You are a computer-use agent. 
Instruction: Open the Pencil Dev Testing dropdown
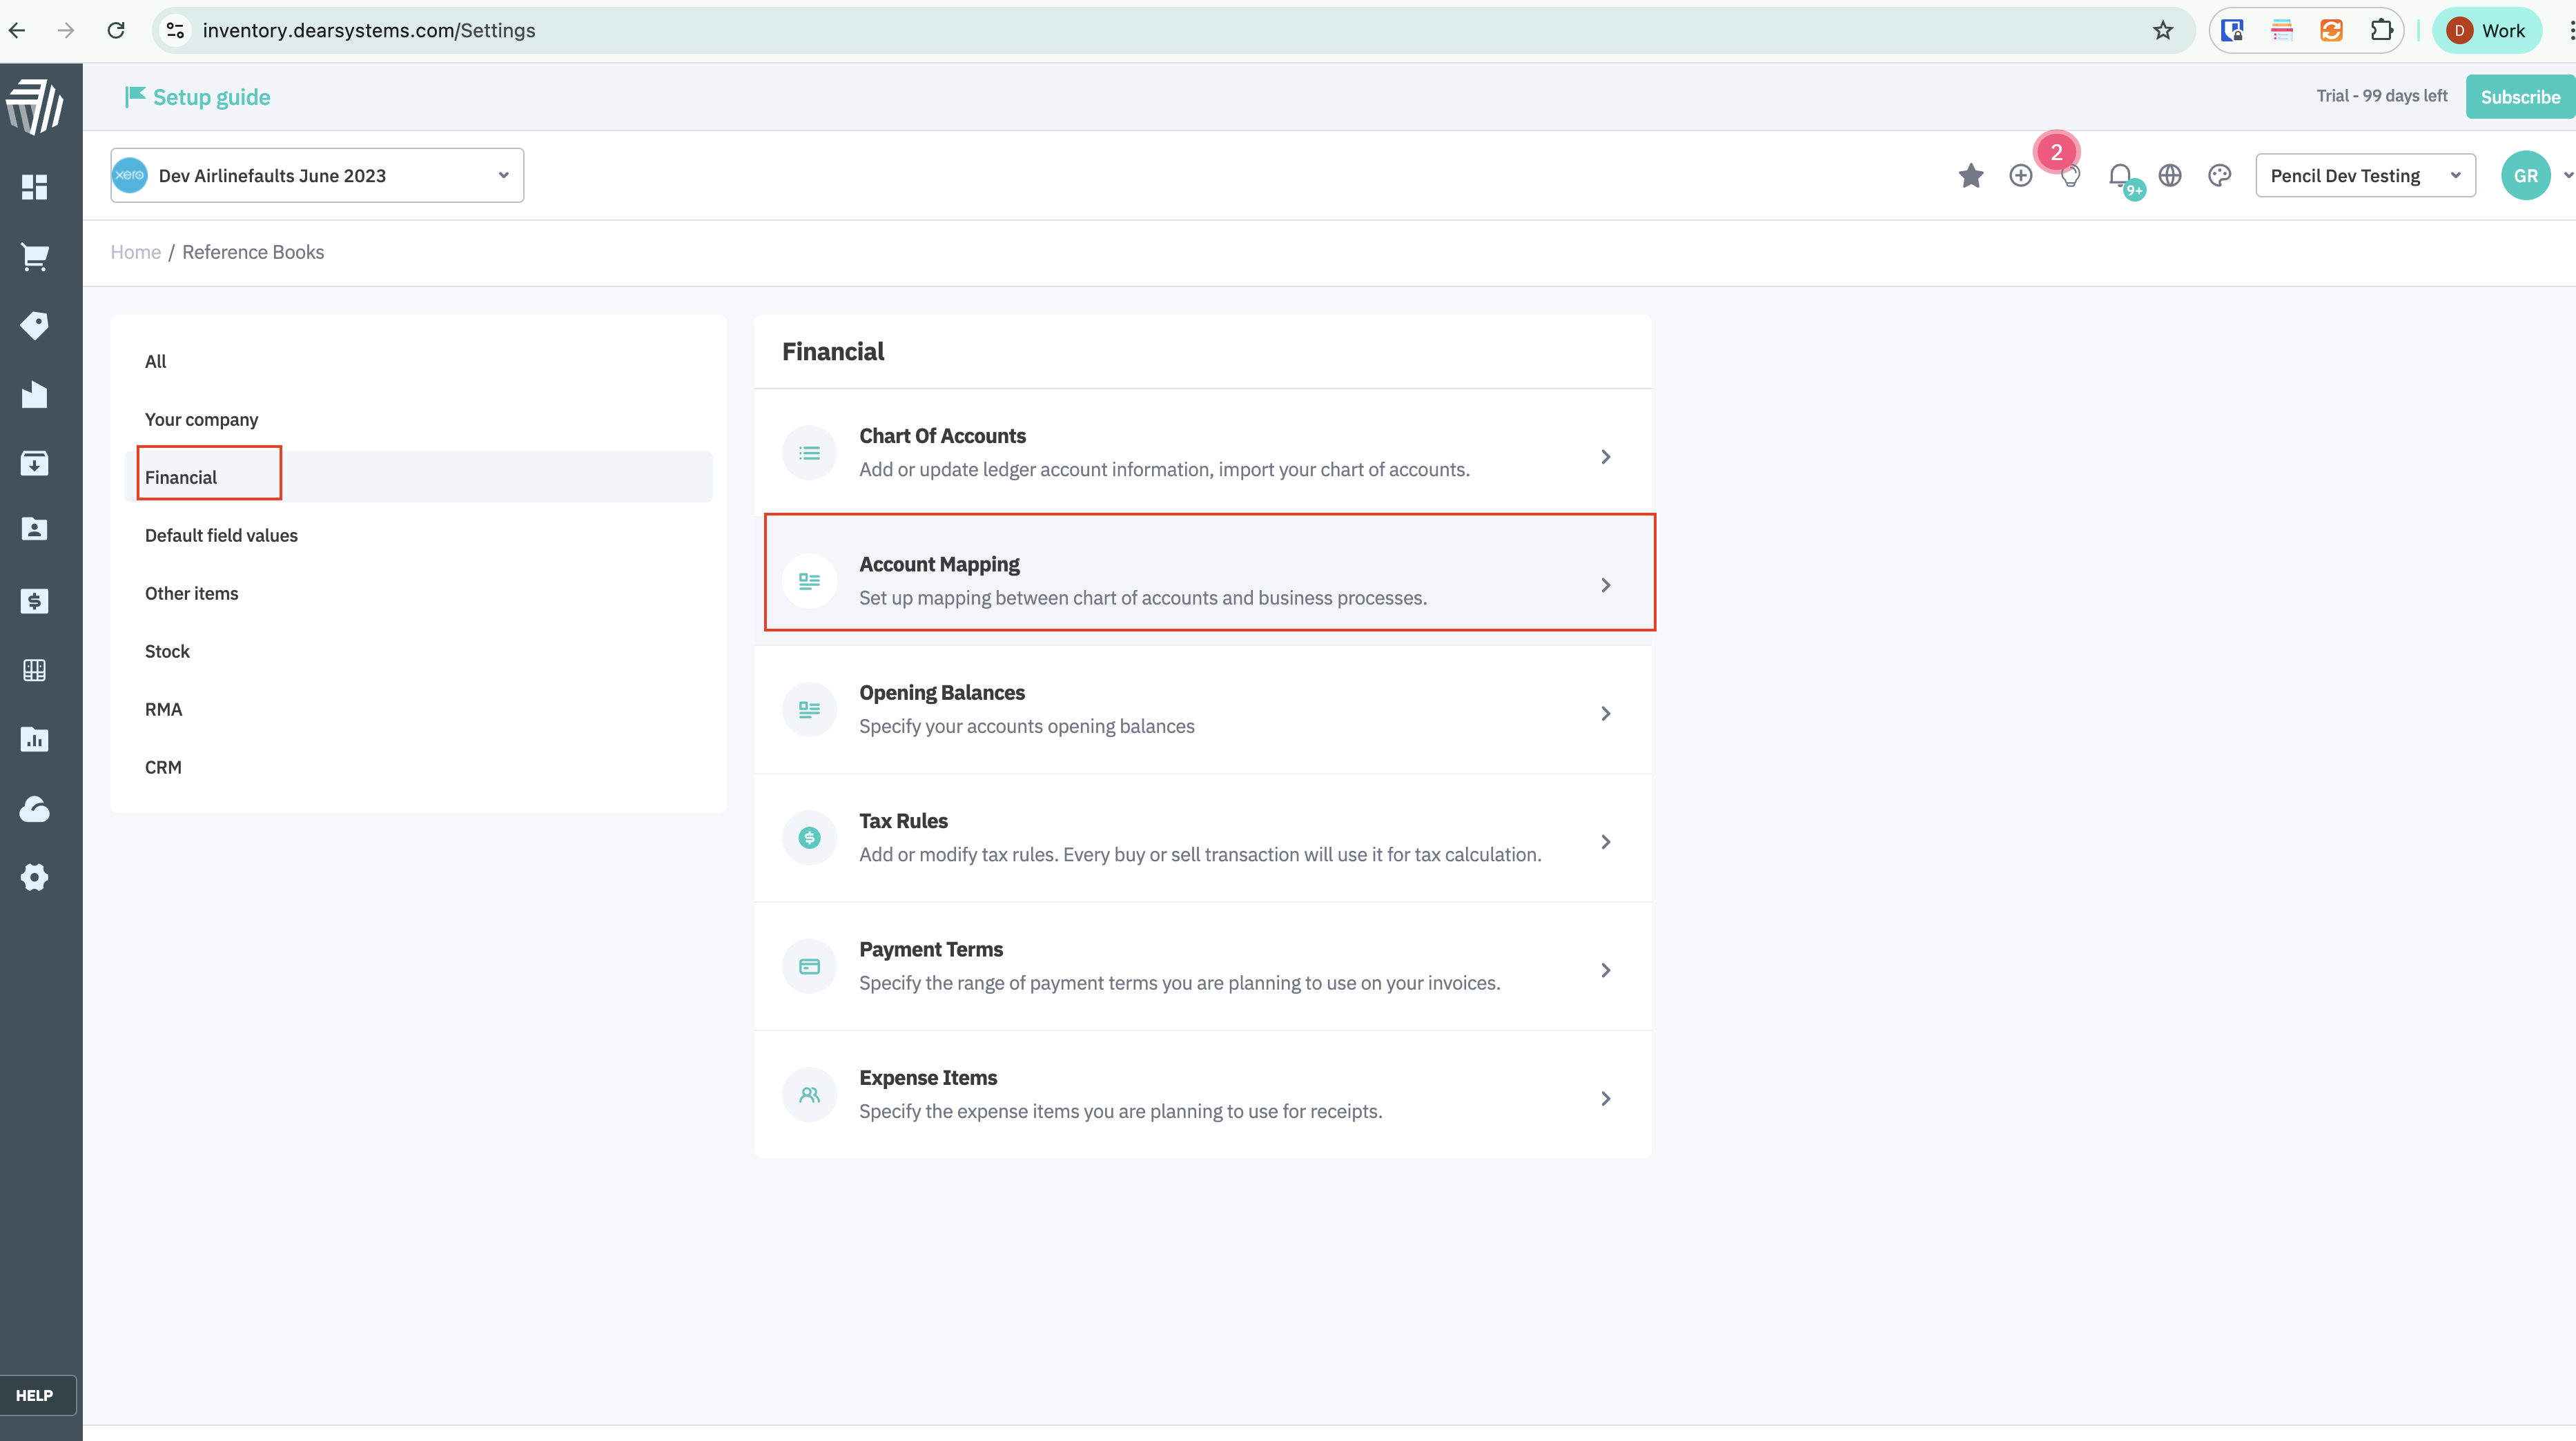pyautogui.click(x=2365, y=176)
